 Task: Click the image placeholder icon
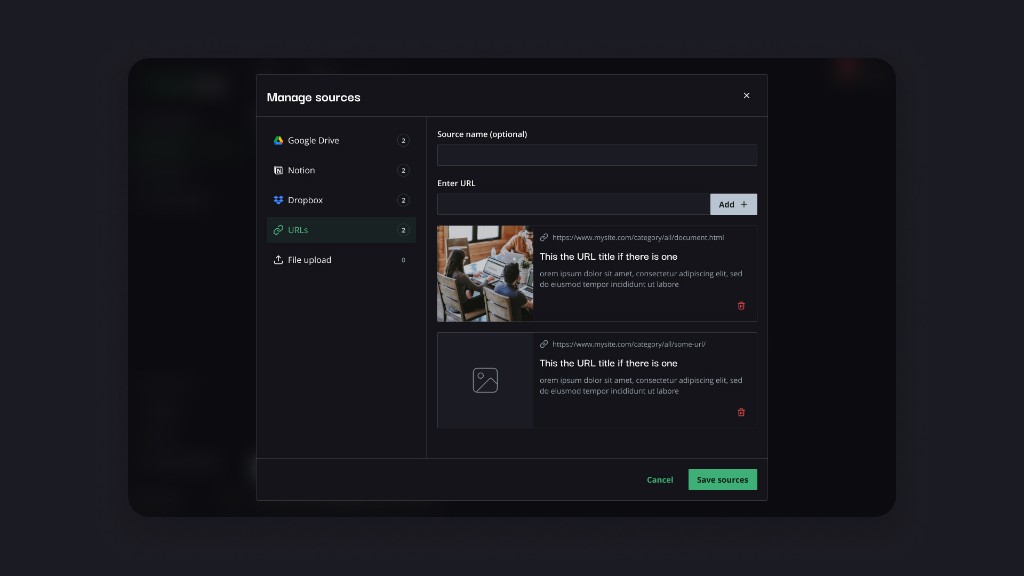(485, 380)
